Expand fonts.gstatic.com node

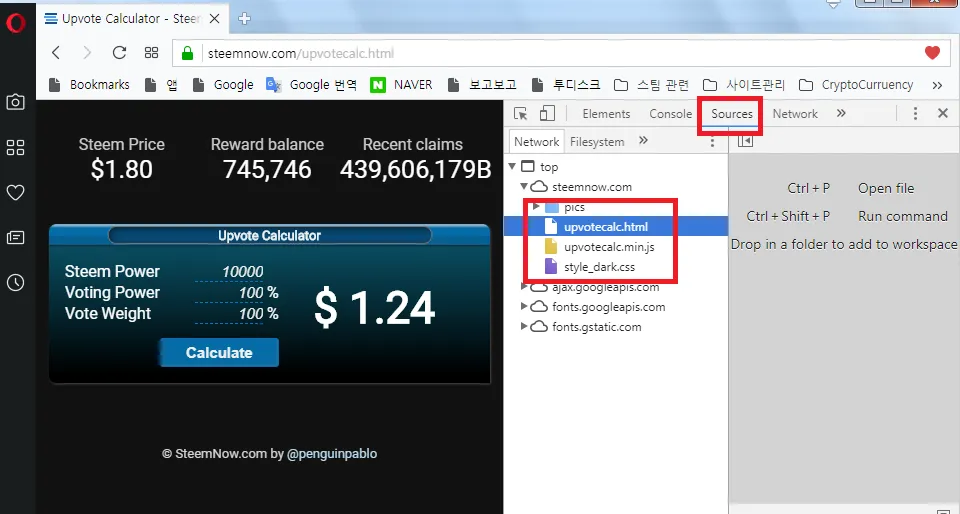coord(523,327)
